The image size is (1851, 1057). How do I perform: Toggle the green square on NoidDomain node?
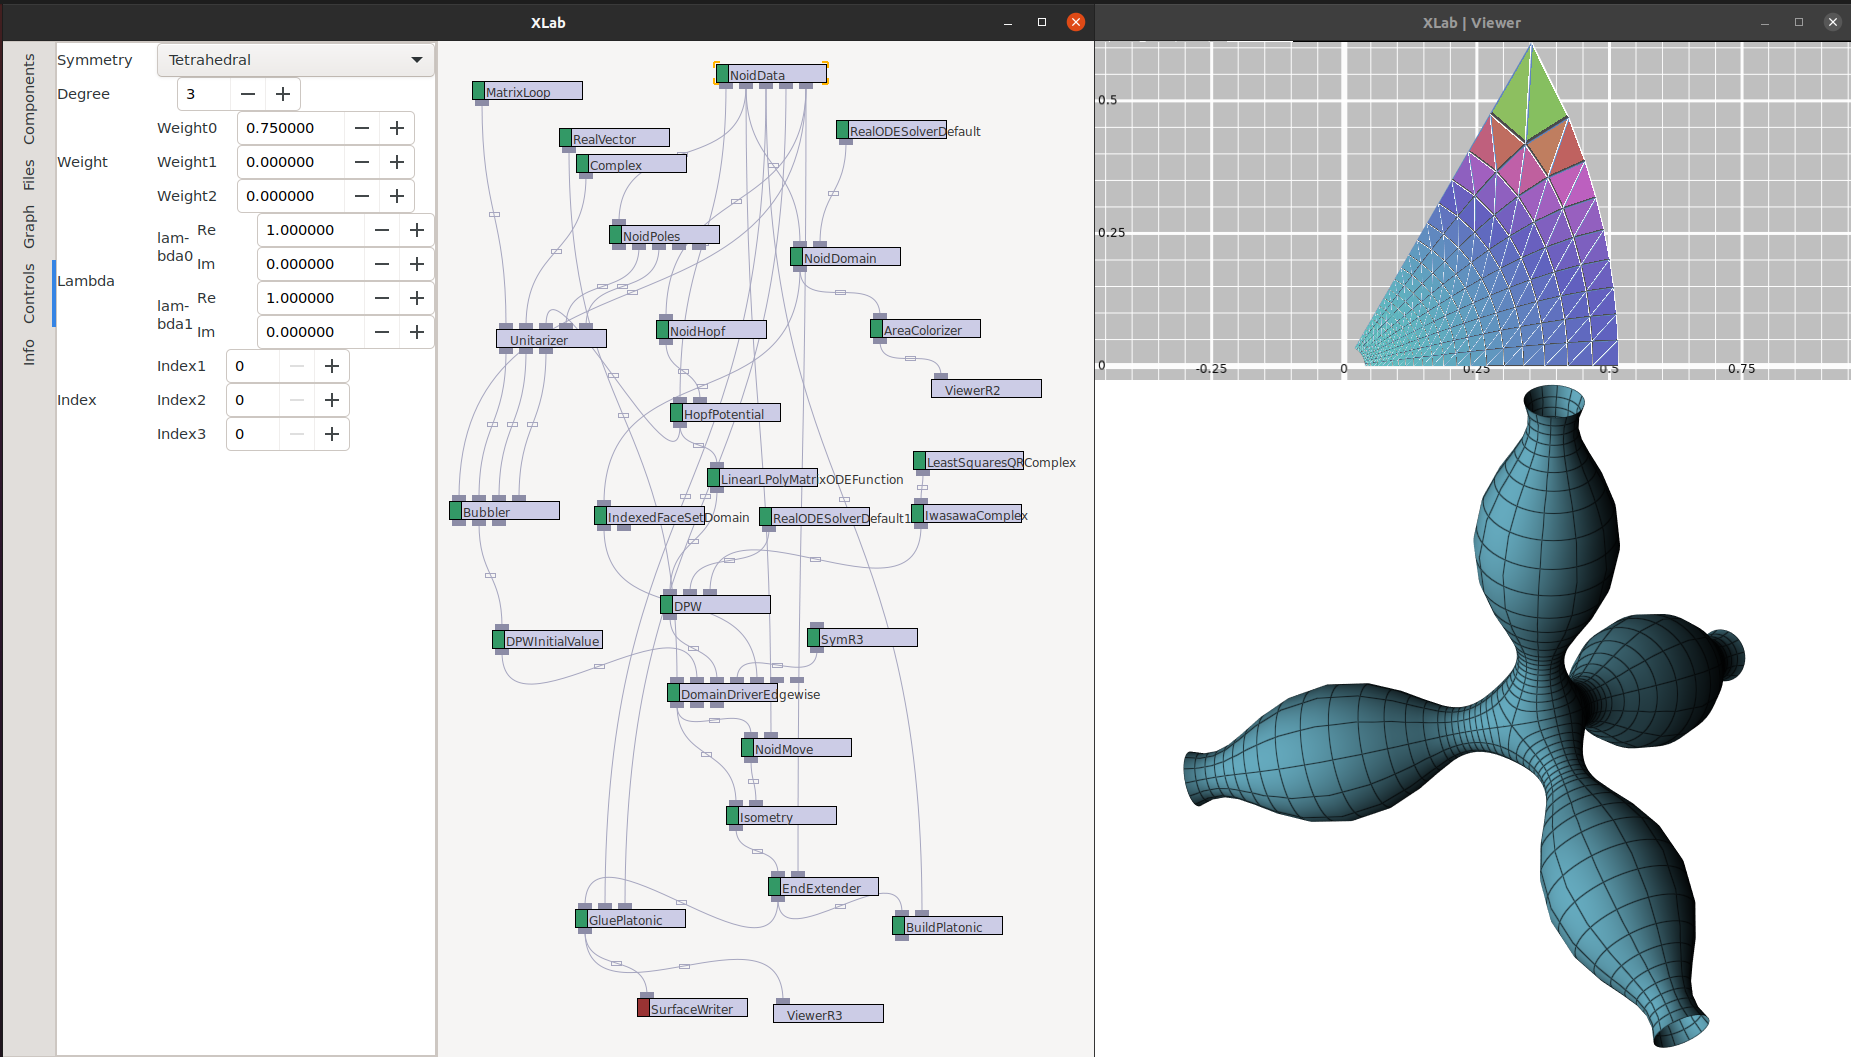click(x=796, y=257)
